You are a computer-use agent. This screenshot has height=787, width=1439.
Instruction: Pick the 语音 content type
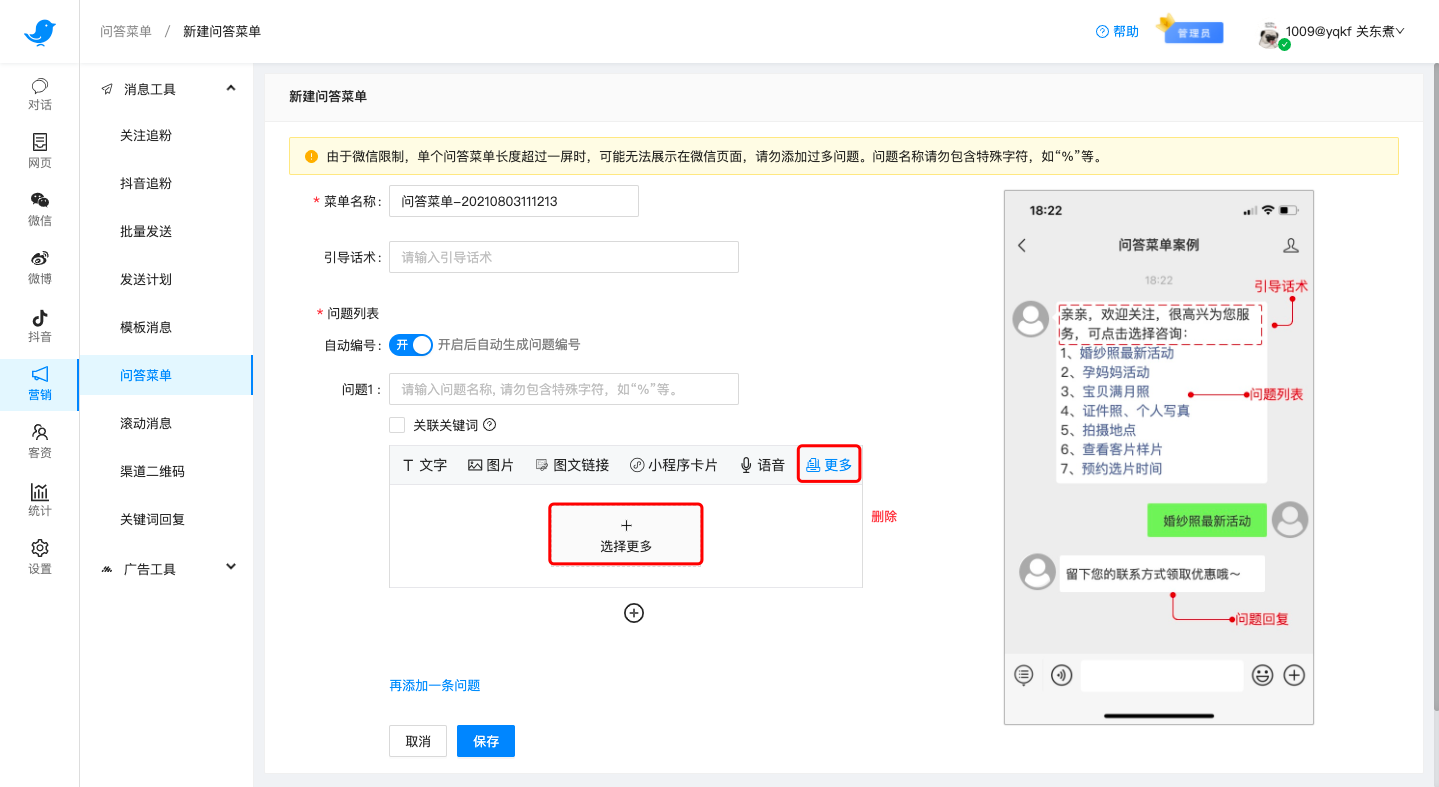(763, 464)
